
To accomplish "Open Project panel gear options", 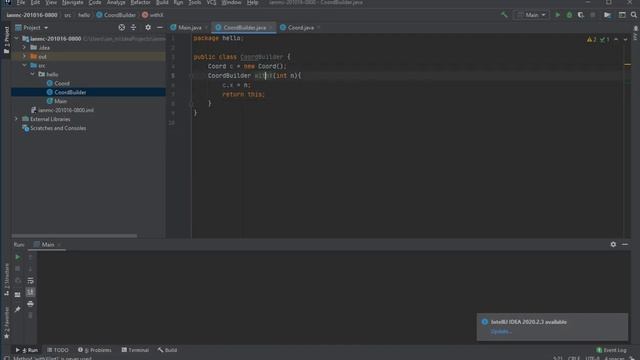I will pos(148,27).
